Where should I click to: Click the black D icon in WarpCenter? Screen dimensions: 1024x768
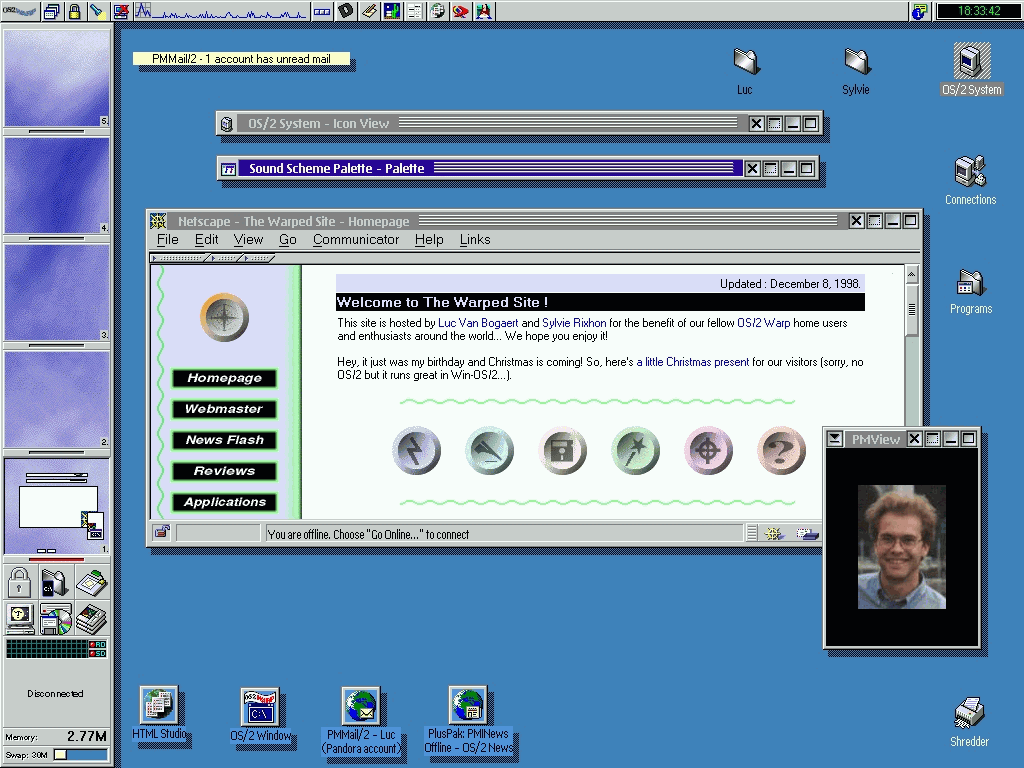point(346,11)
